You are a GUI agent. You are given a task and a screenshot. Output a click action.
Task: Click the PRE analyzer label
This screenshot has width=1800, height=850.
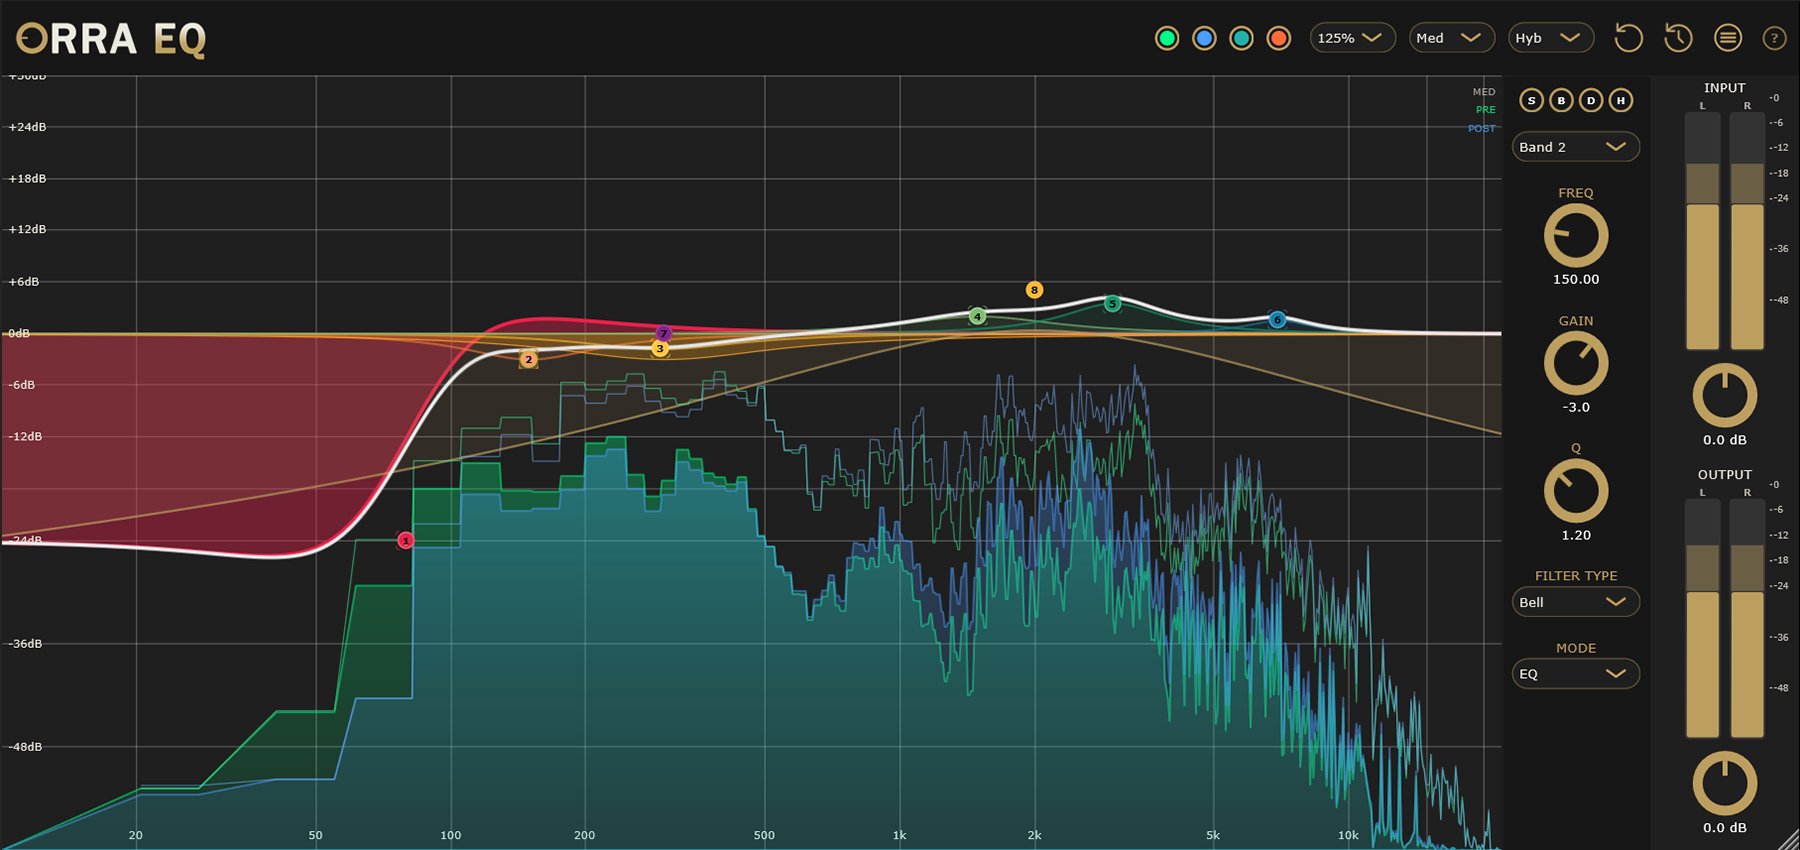pyautogui.click(x=1485, y=110)
